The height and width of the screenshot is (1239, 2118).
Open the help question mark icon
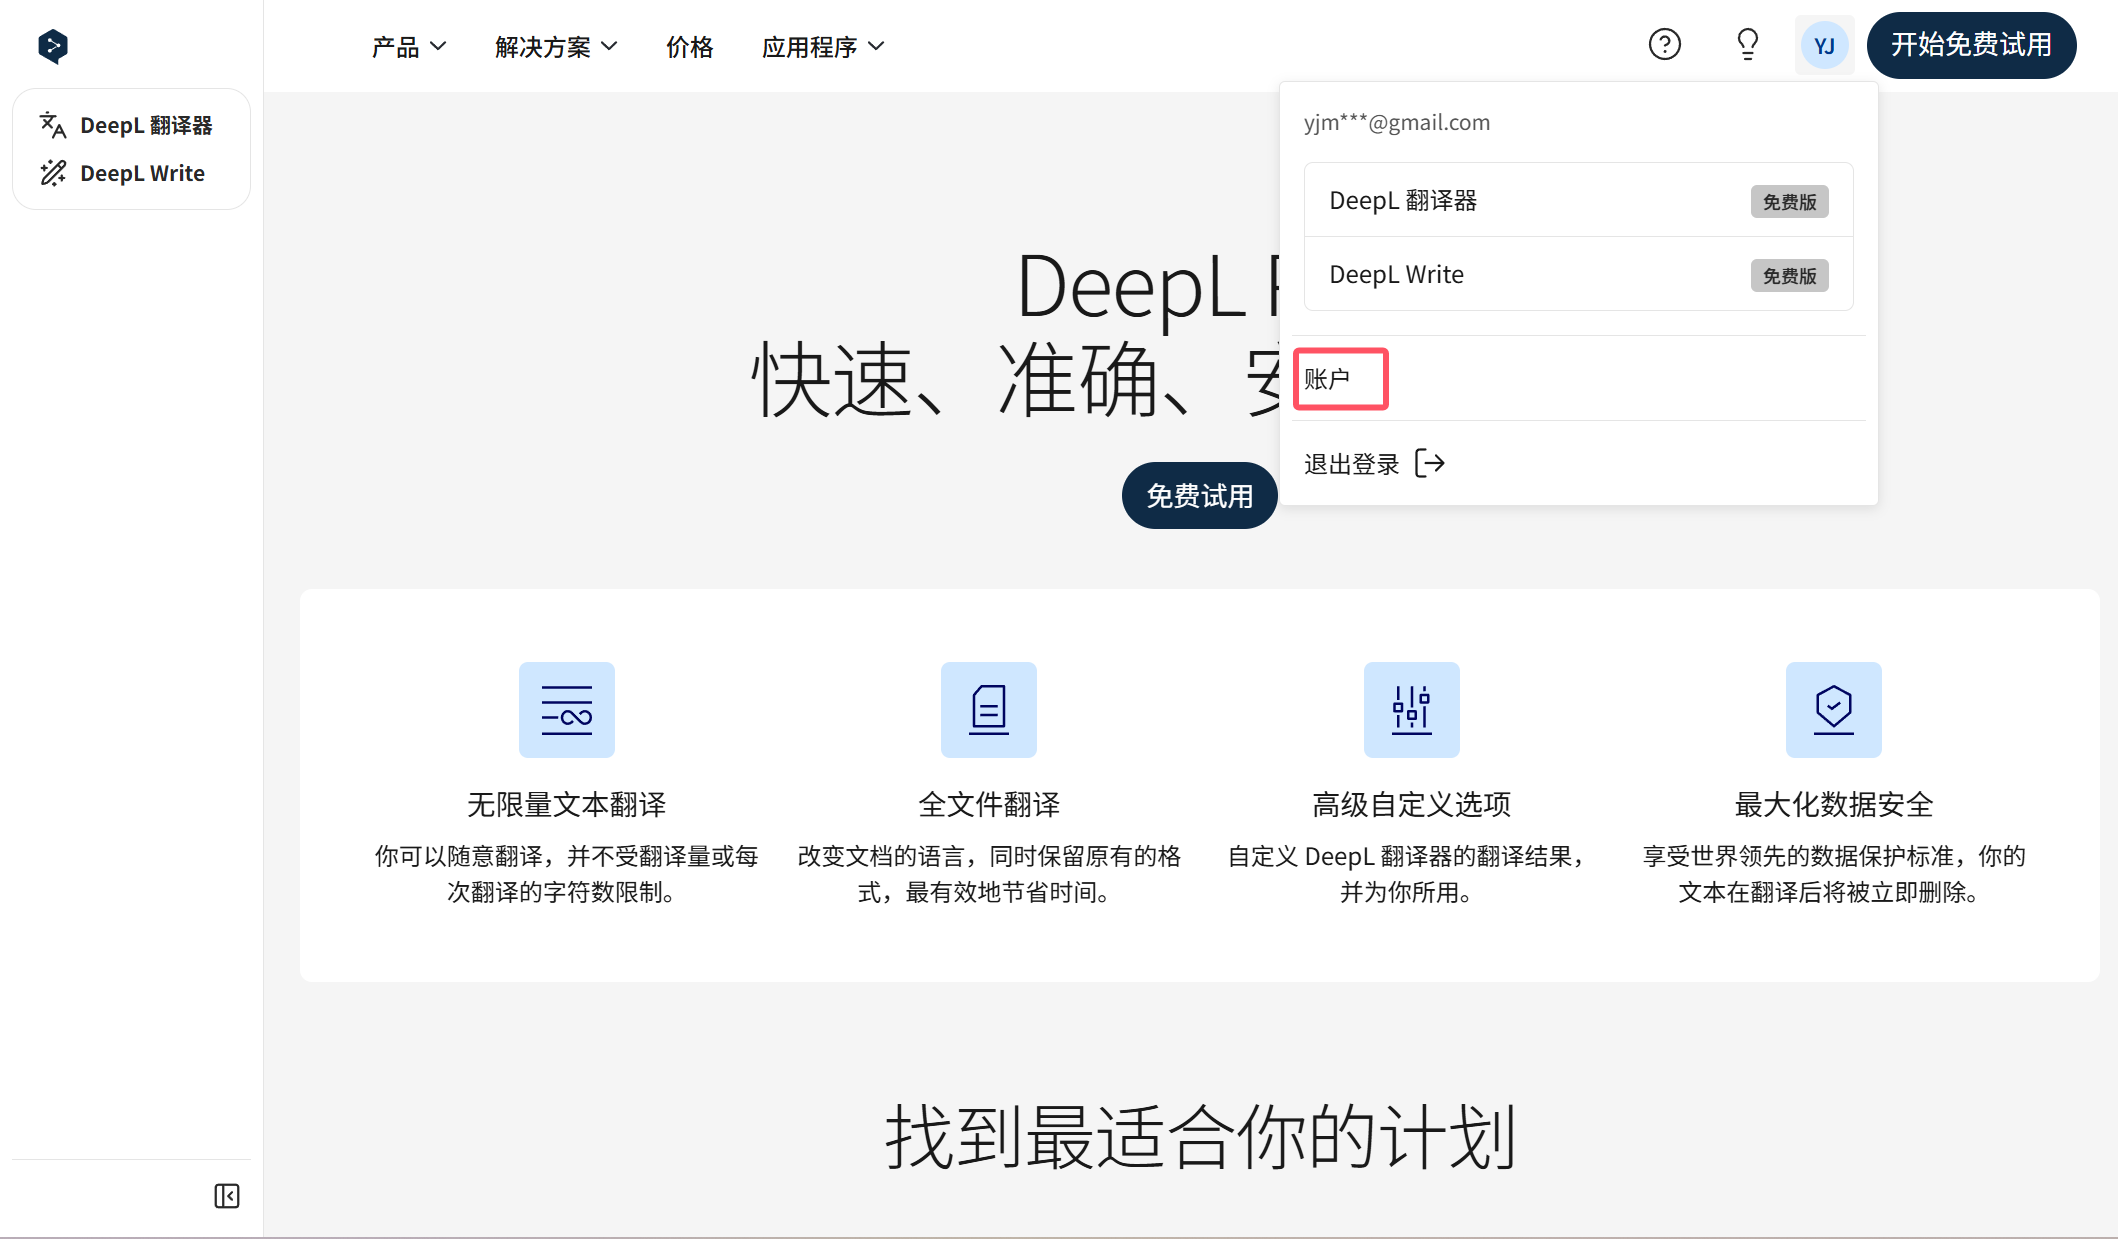[x=1663, y=44]
